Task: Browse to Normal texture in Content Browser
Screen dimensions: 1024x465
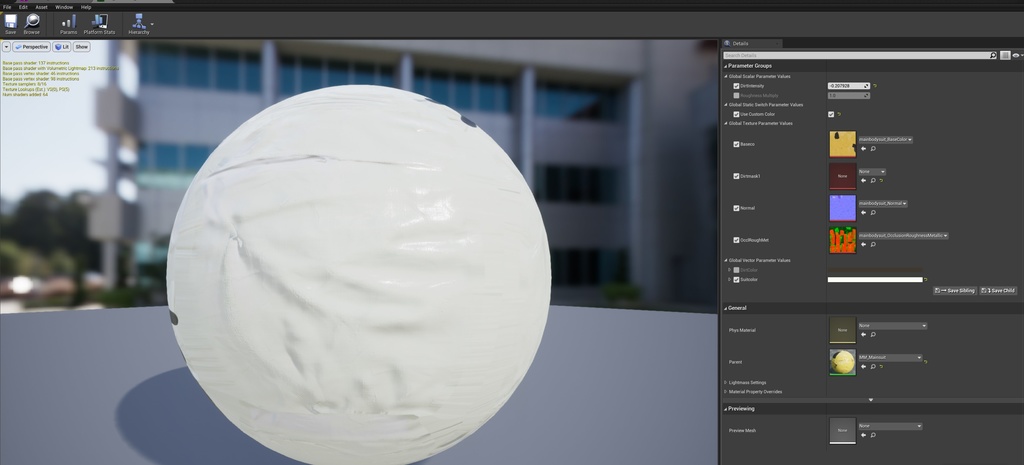Action: 872,213
